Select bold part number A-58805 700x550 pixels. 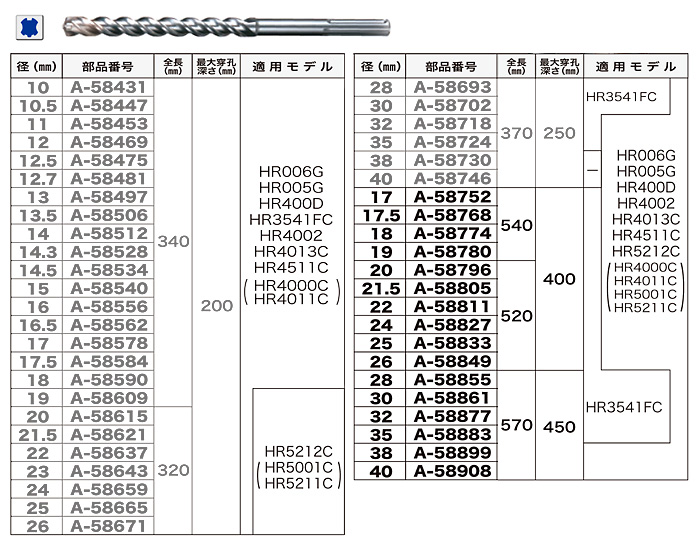(453, 289)
